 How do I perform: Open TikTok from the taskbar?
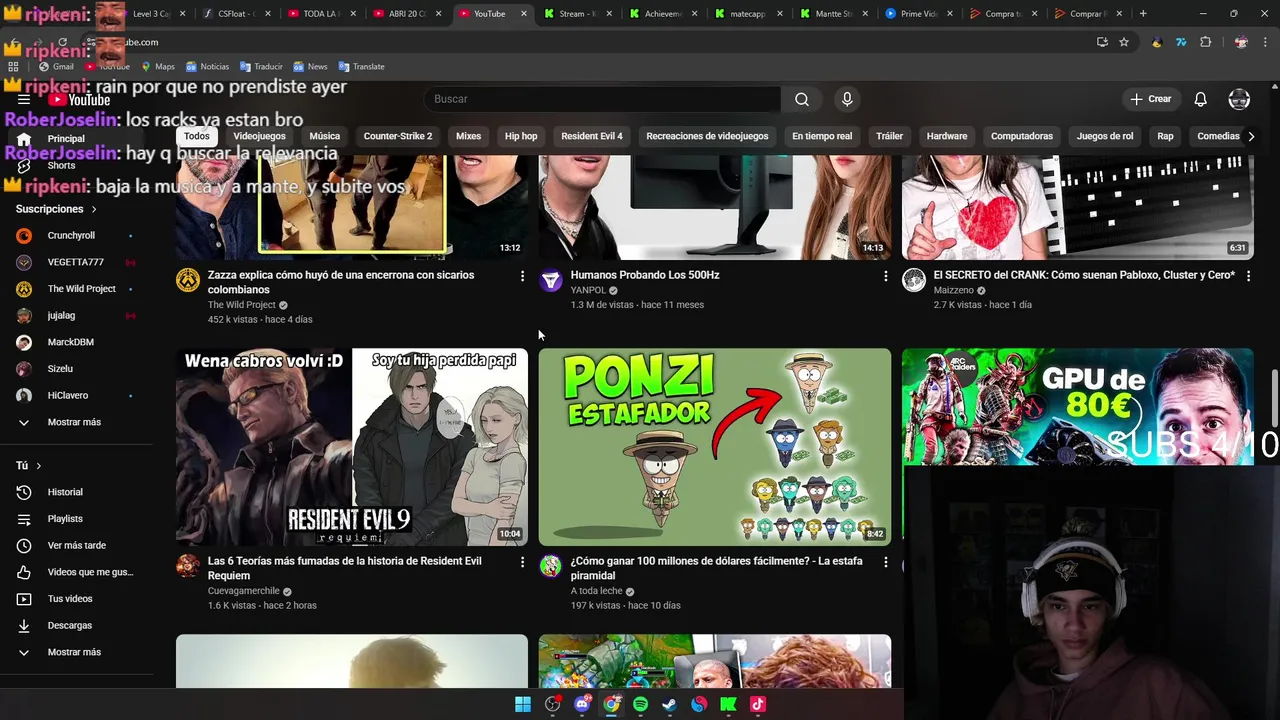coord(757,704)
